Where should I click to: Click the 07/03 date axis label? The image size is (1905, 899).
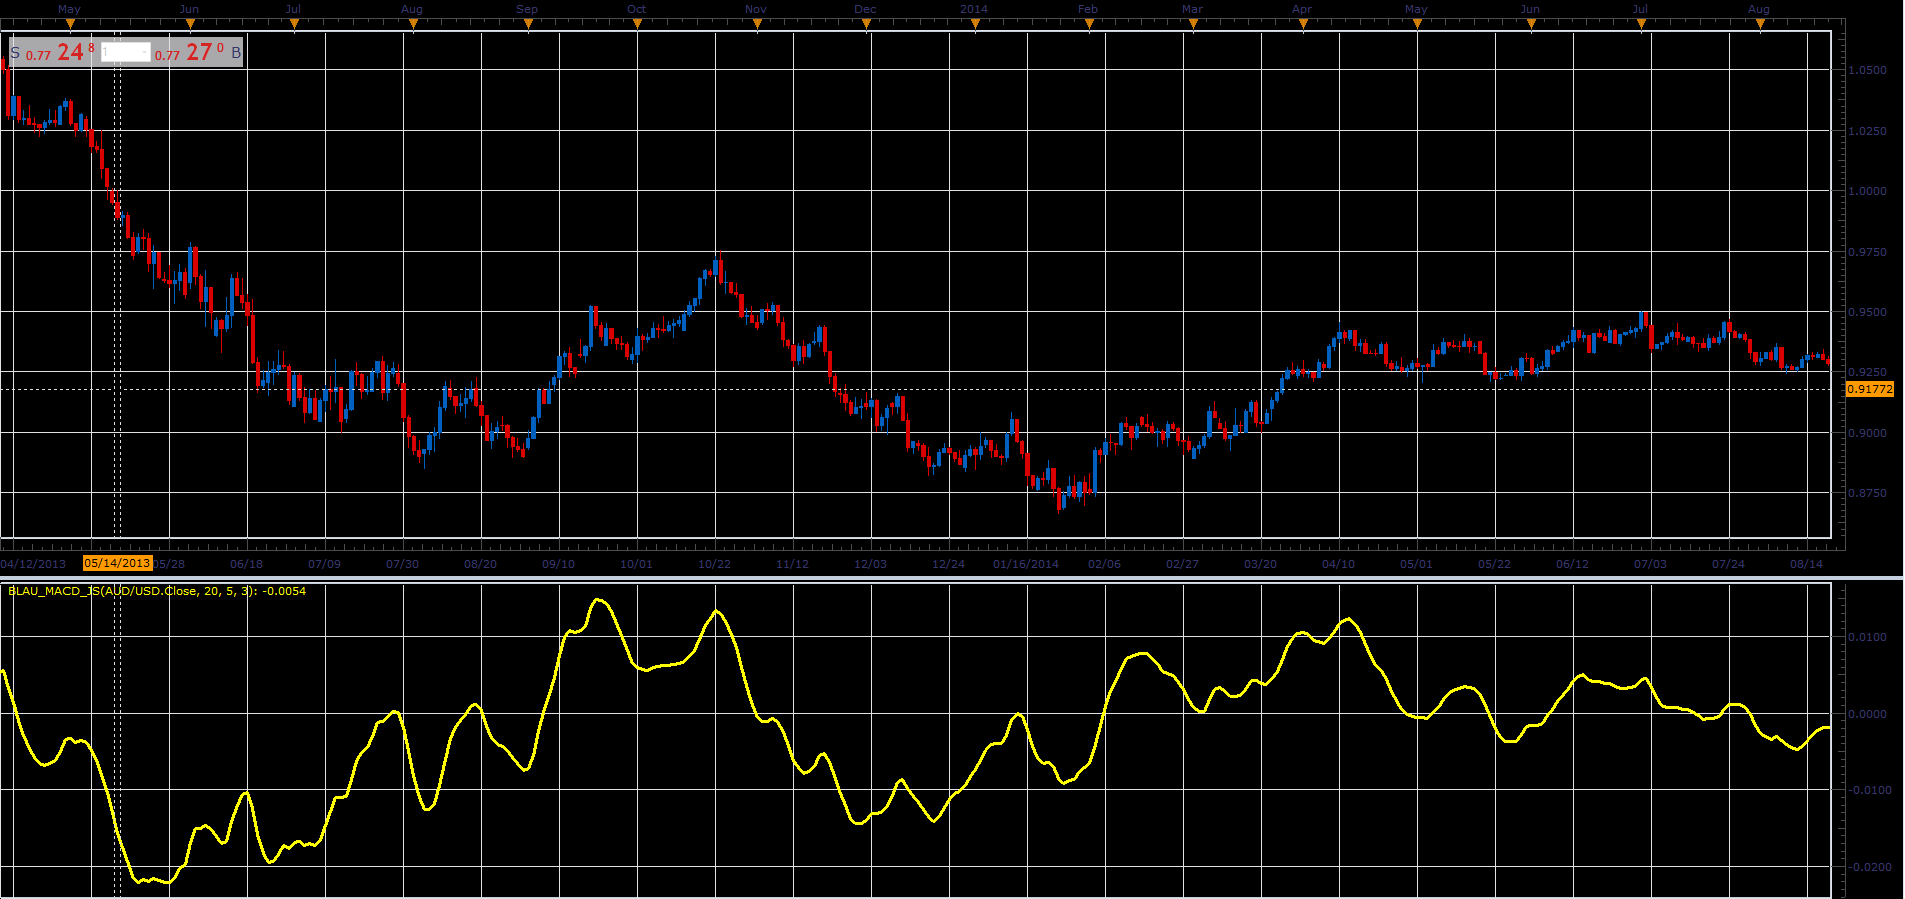click(1650, 564)
